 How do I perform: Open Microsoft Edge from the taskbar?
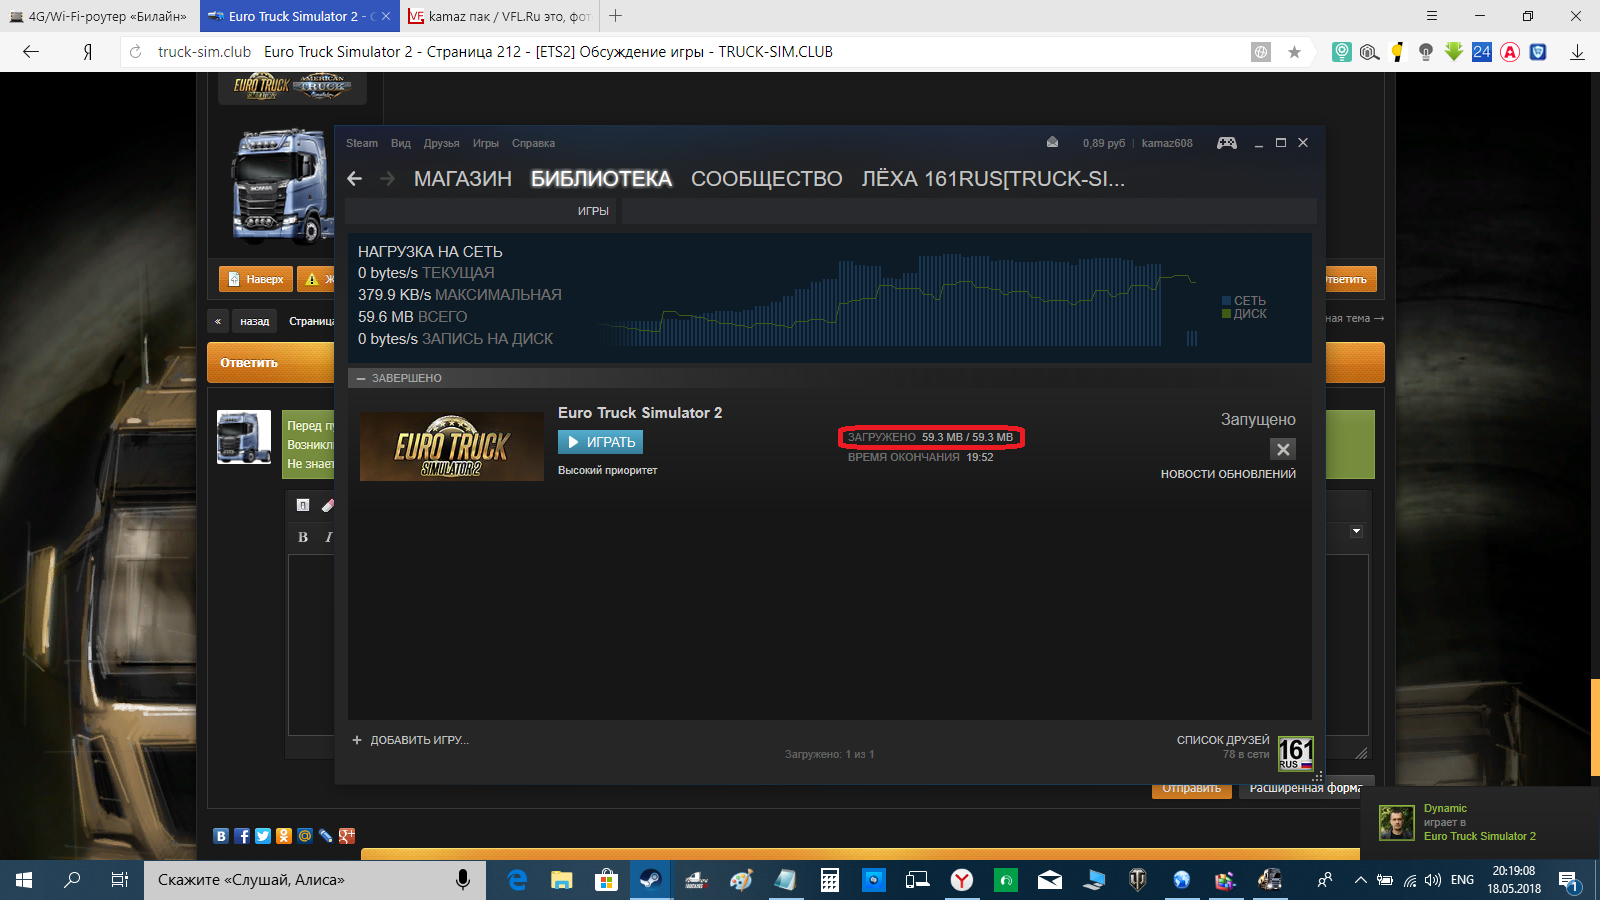(x=517, y=880)
